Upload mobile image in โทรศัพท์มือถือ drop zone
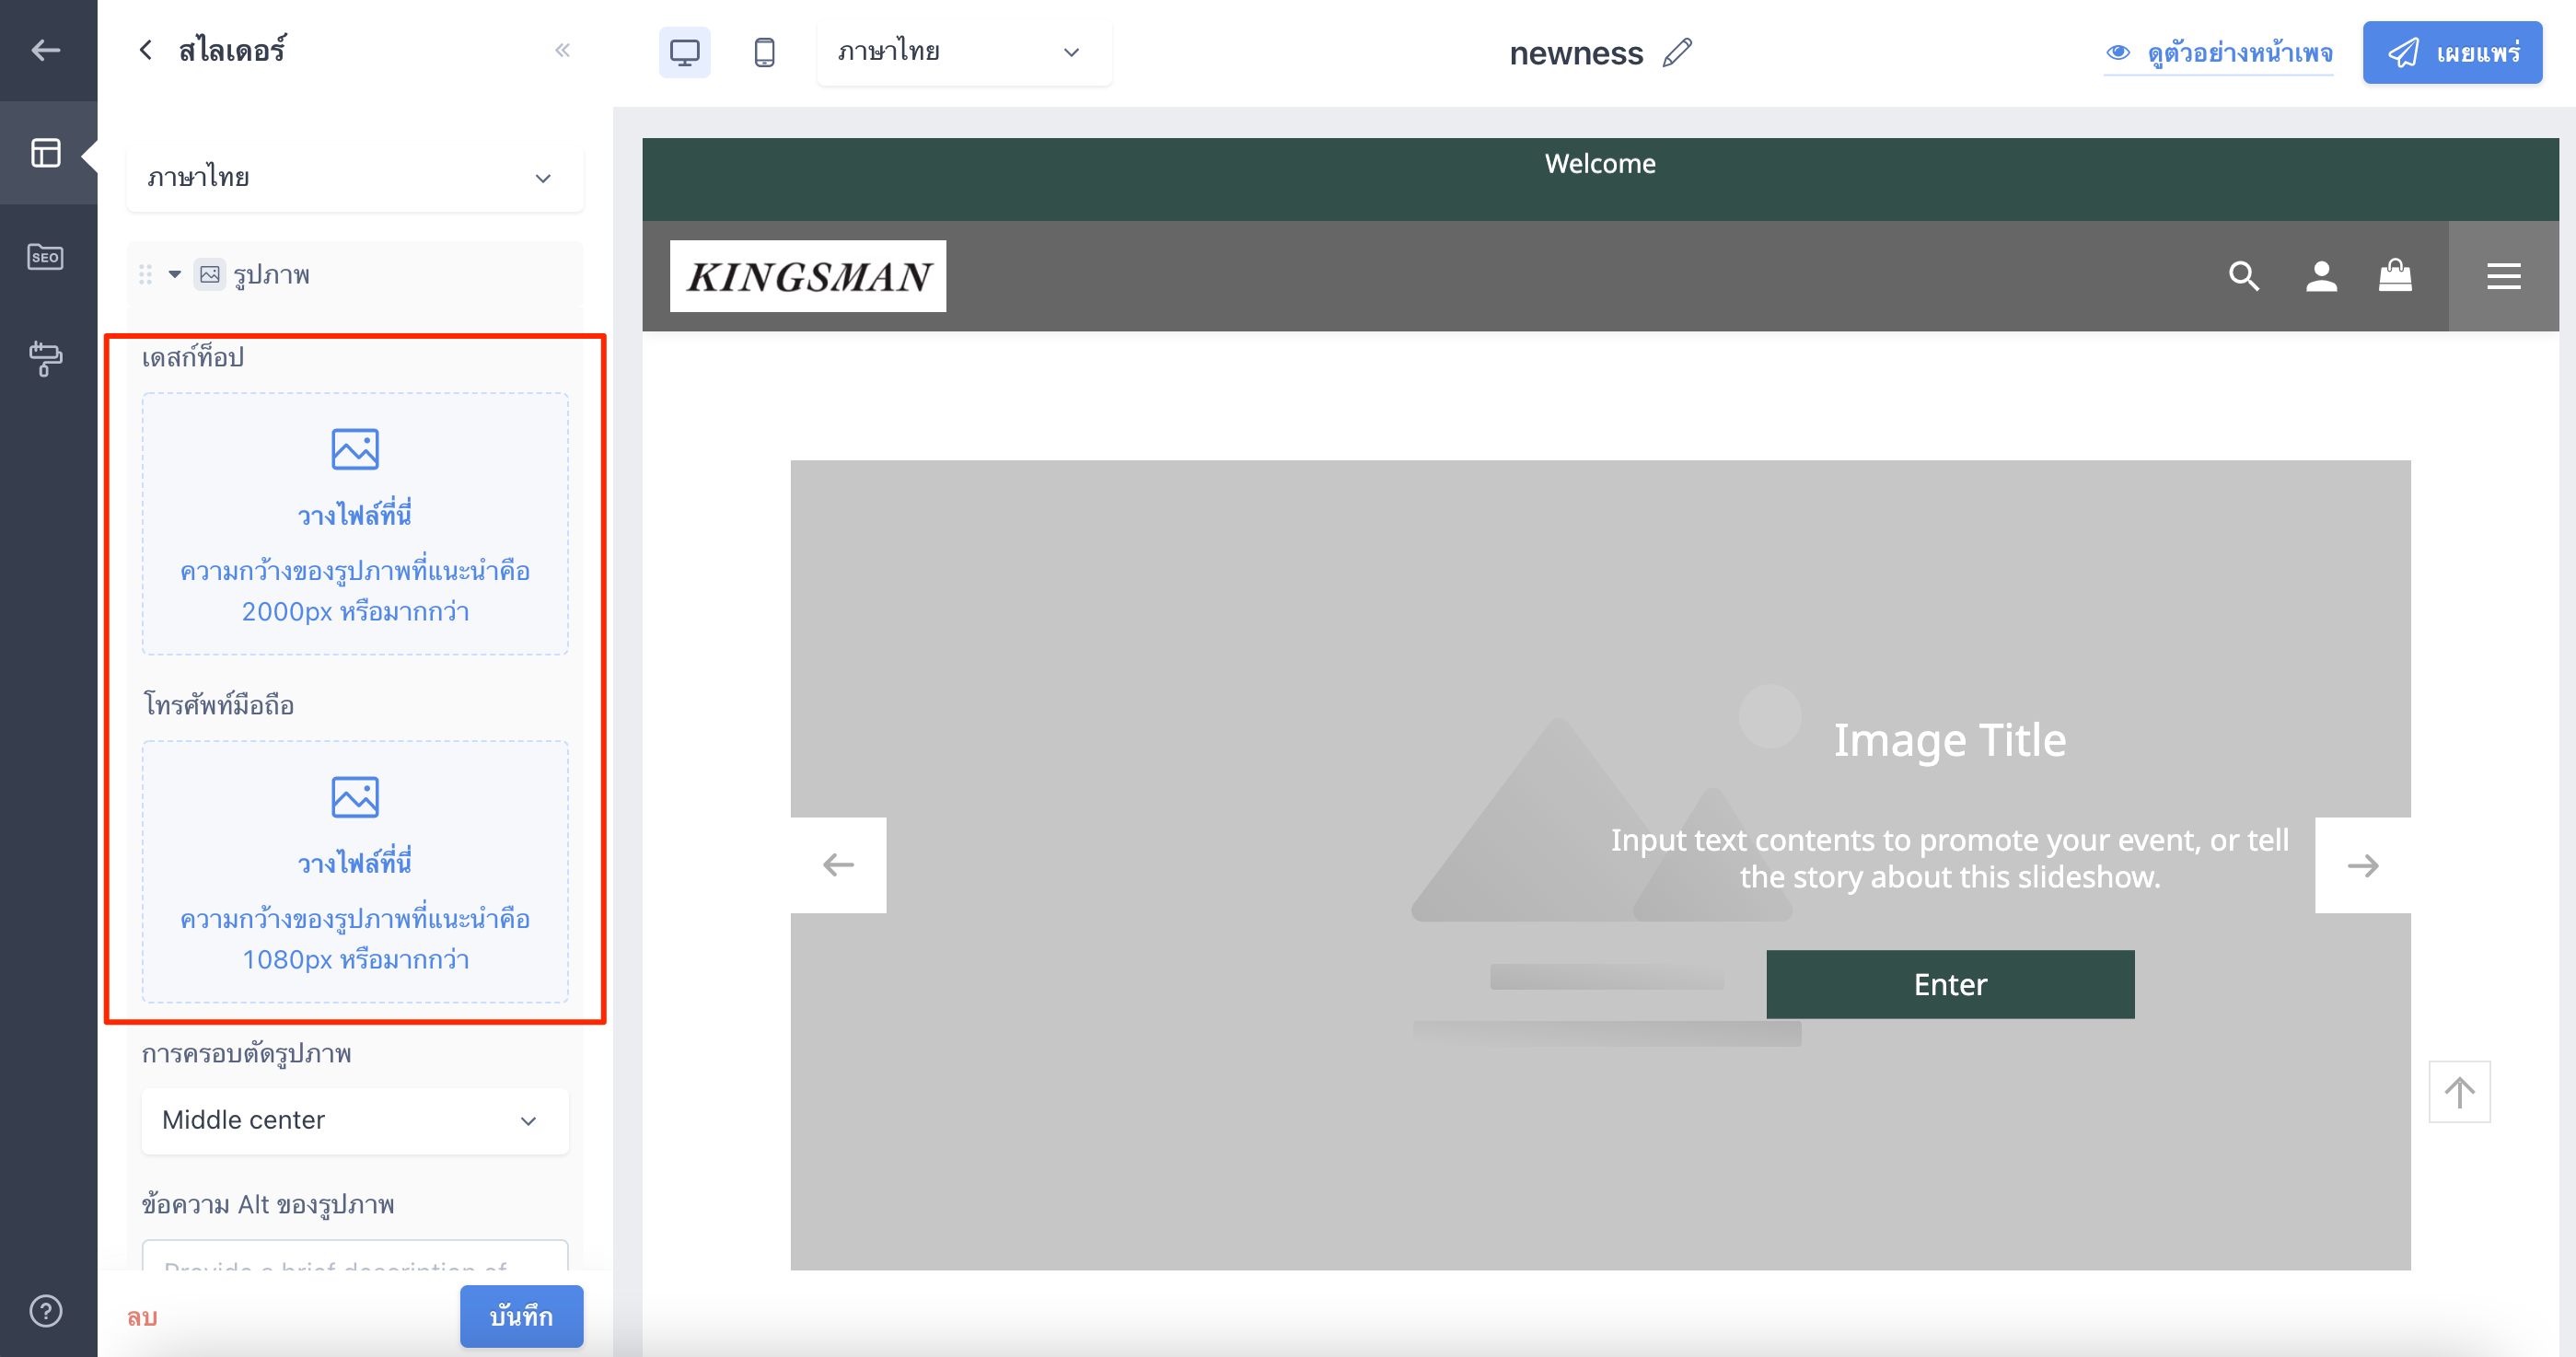 coord(355,871)
